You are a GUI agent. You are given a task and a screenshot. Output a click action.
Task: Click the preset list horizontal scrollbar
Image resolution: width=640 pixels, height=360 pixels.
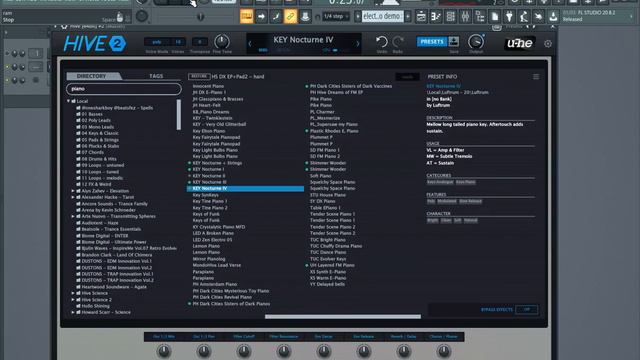(343, 317)
